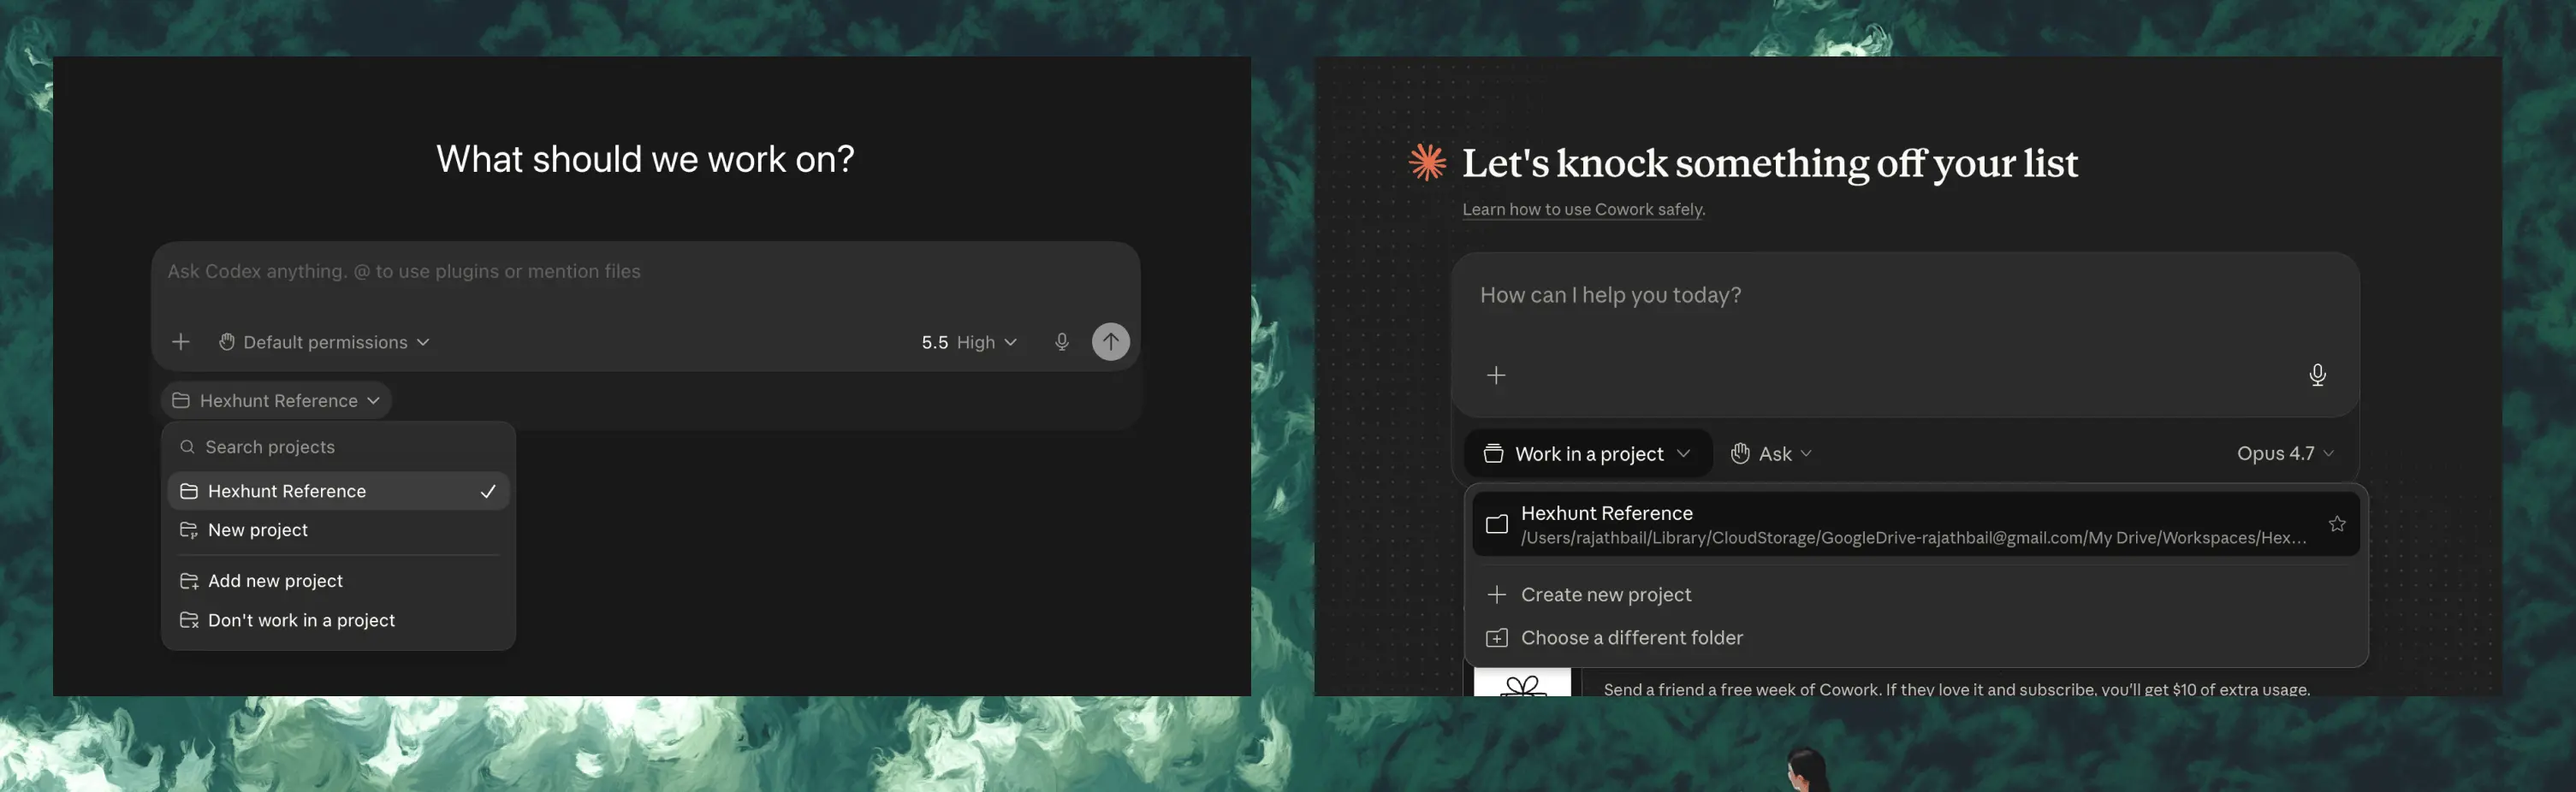
Task: Click the microphone icon in Cowork prompt
Action: pyautogui.click(x=2317, y=374)
